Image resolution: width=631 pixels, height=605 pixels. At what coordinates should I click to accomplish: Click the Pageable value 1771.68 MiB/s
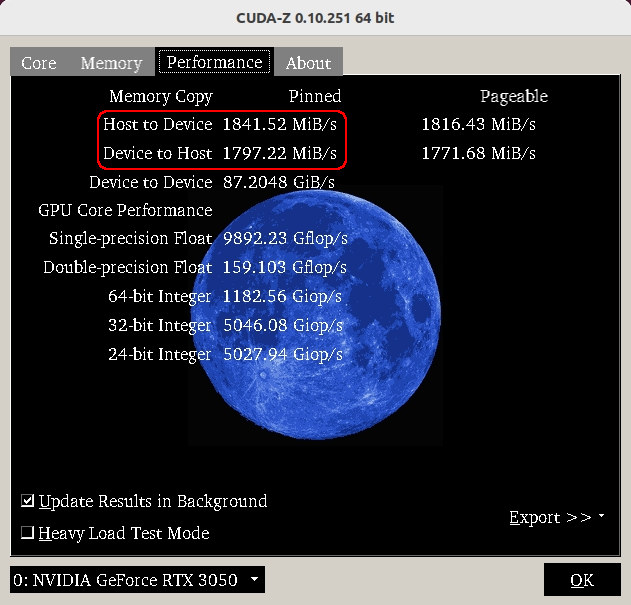(478, 153)
